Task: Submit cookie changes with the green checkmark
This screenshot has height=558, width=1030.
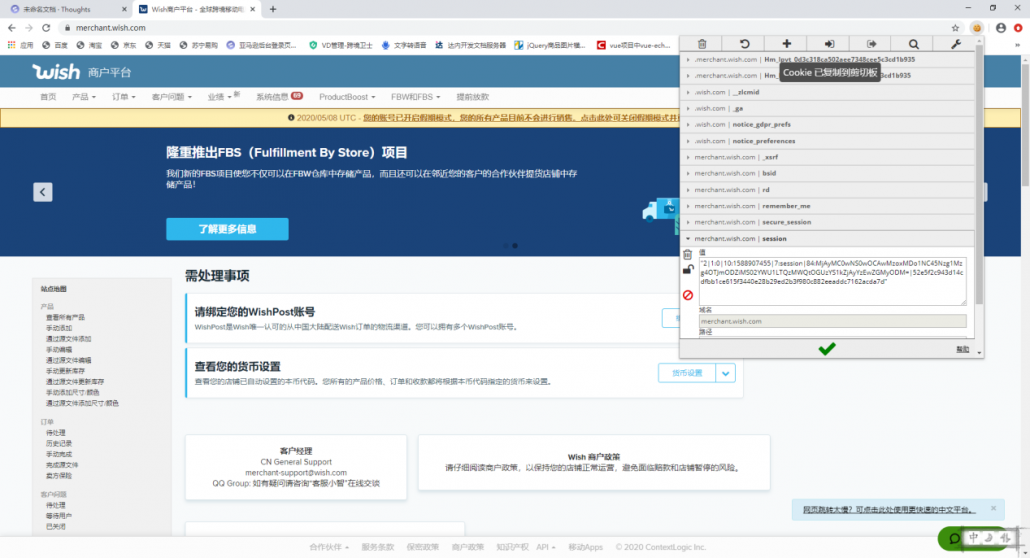Action: (827, 348)
